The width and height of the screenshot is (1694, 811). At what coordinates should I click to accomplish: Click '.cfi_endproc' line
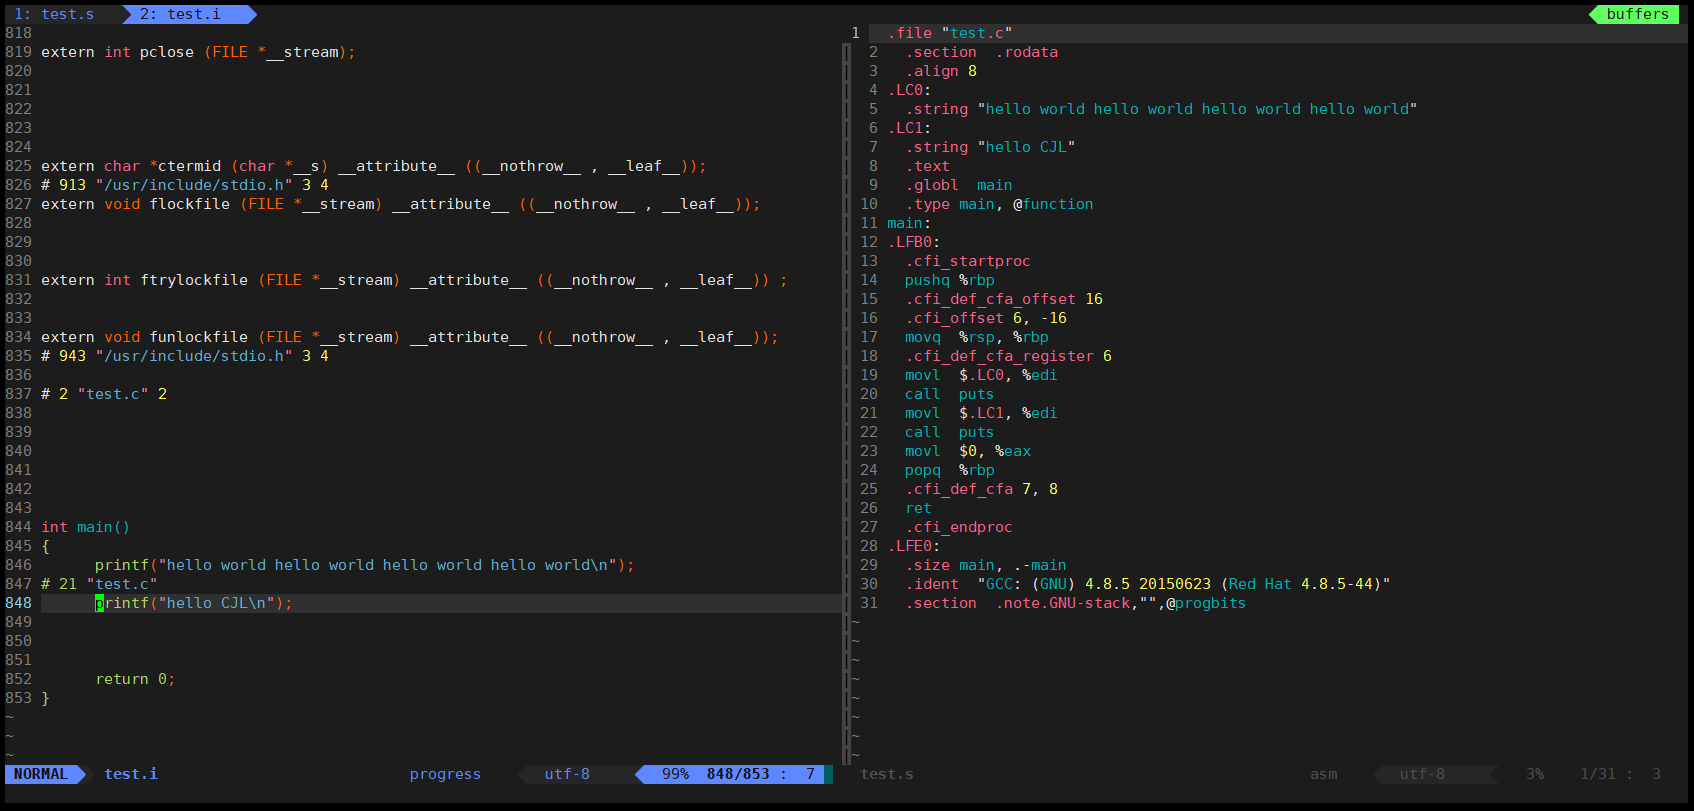click(959, 527)
